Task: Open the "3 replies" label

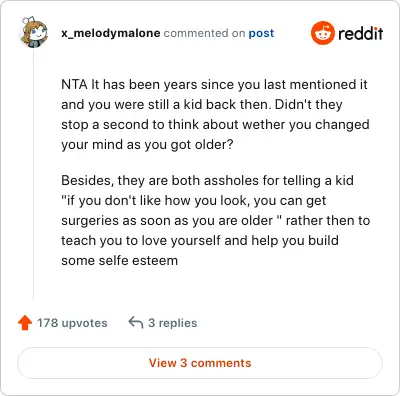Action: 173,323
